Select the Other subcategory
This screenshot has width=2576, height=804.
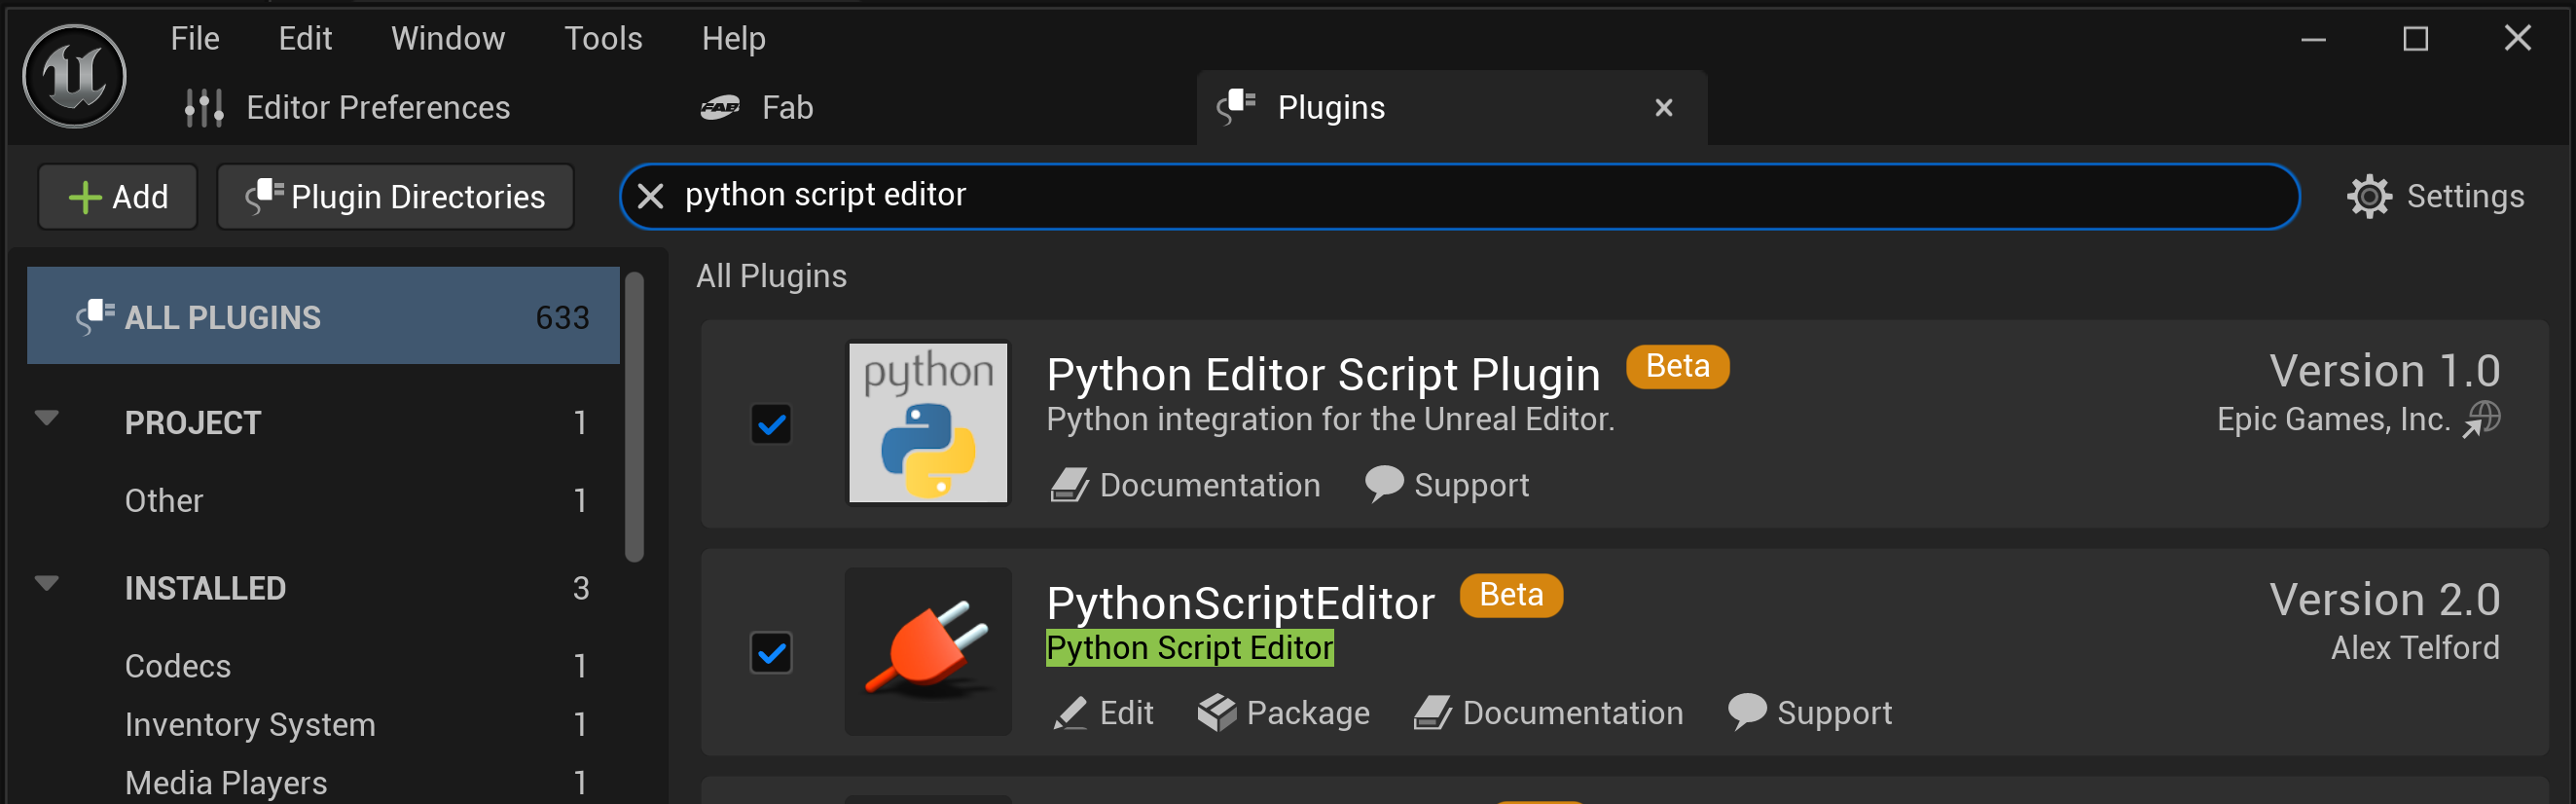click(x=164, y=501)
